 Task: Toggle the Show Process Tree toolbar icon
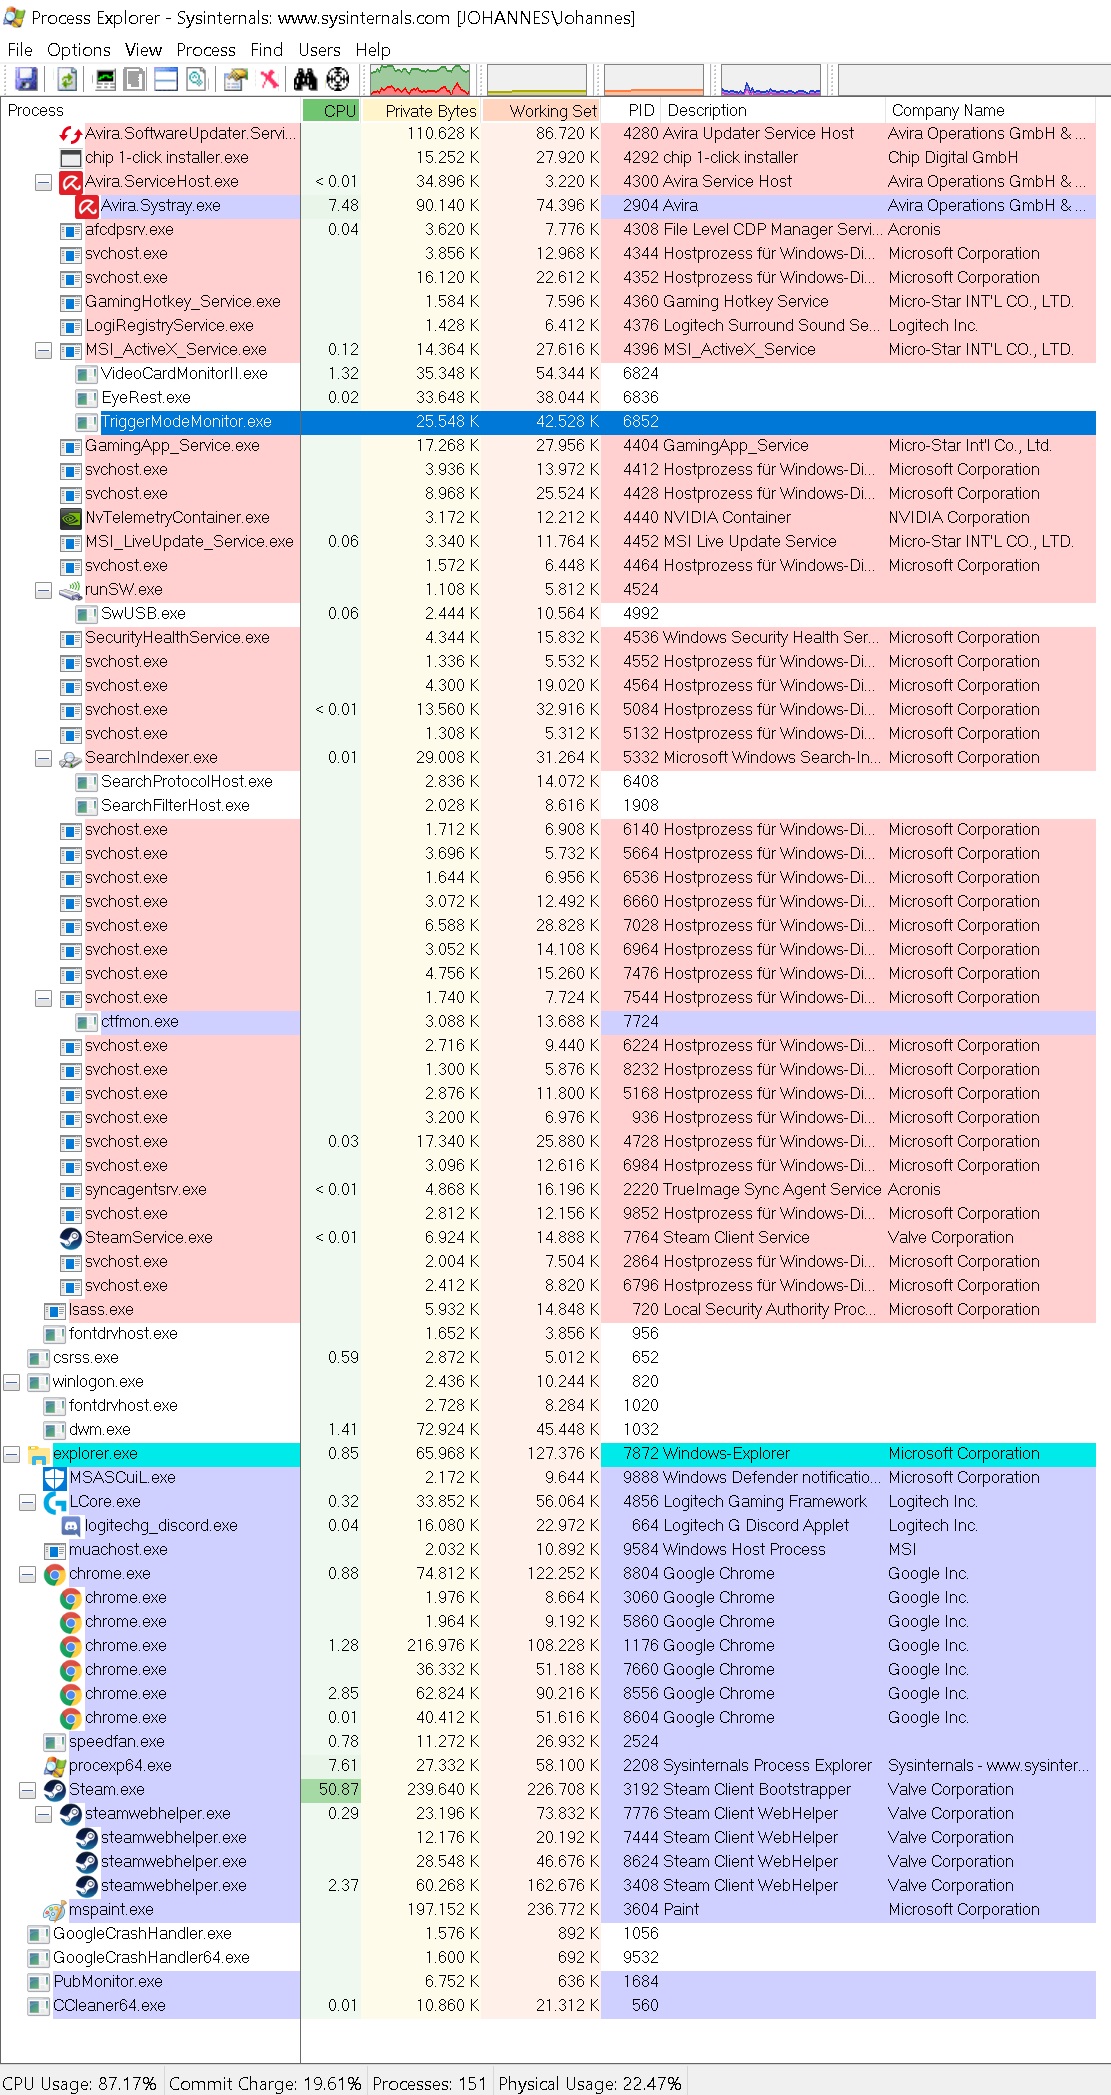point(134,79)
